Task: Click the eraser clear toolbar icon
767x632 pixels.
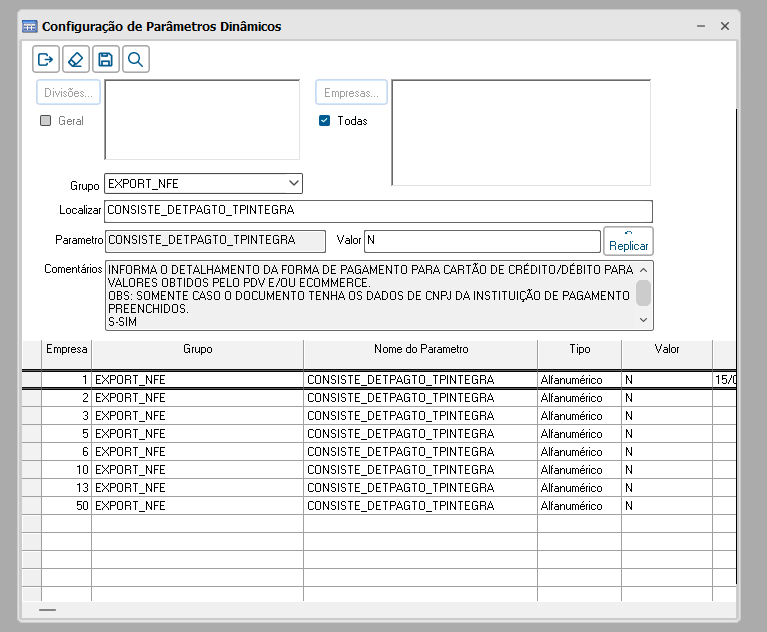Action: click(x=76, y=60)
